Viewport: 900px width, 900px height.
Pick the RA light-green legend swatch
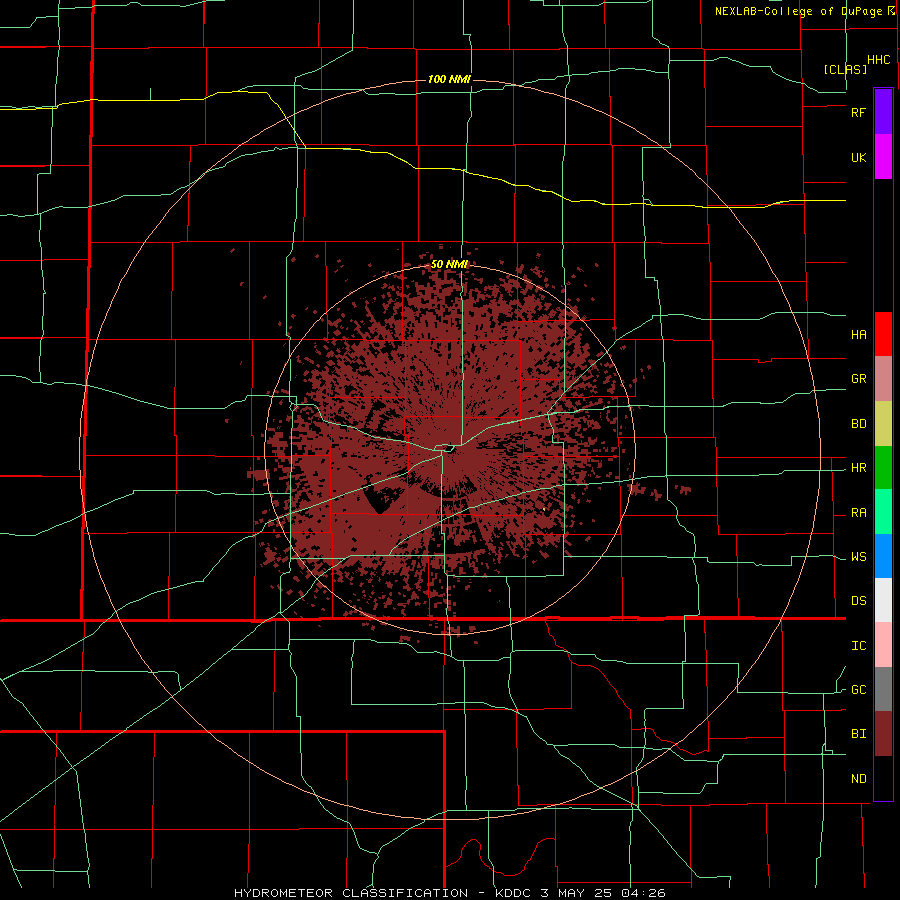point(883,512)
